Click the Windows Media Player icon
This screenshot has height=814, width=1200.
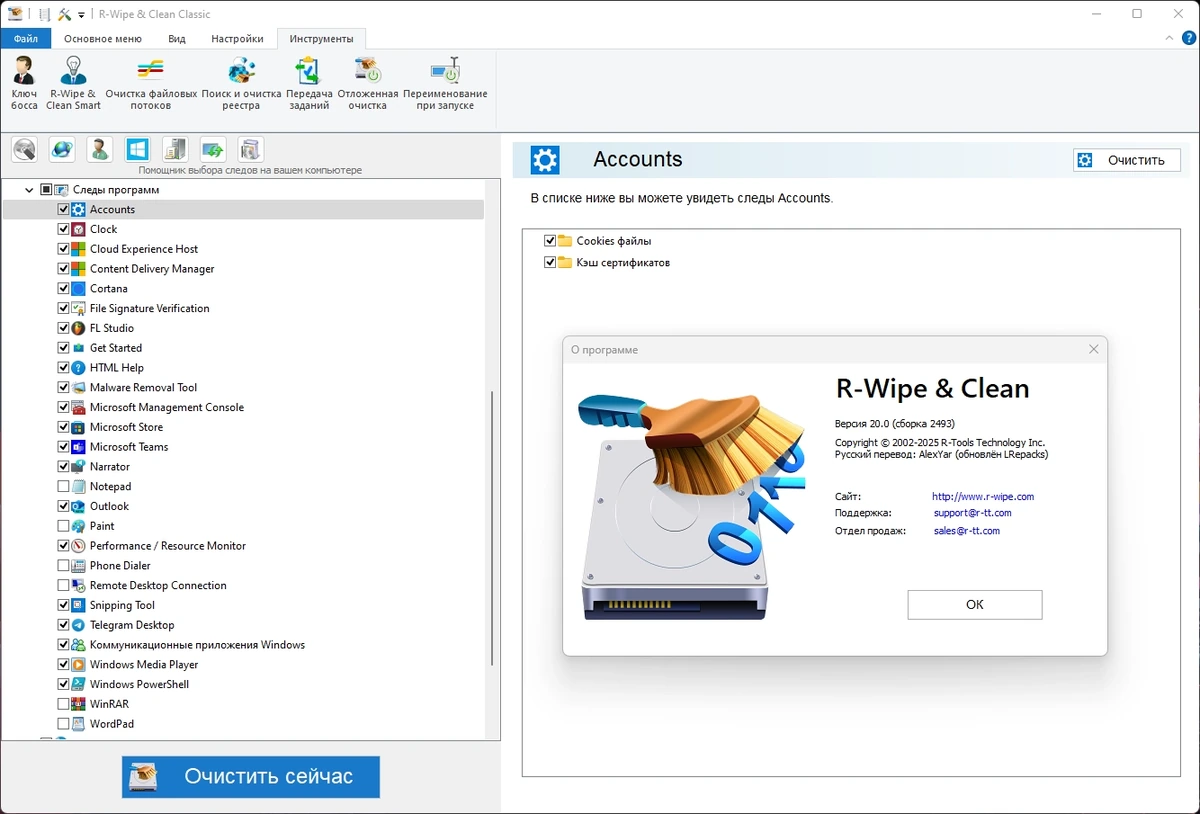pyautogui.click(x=79, y=664)
